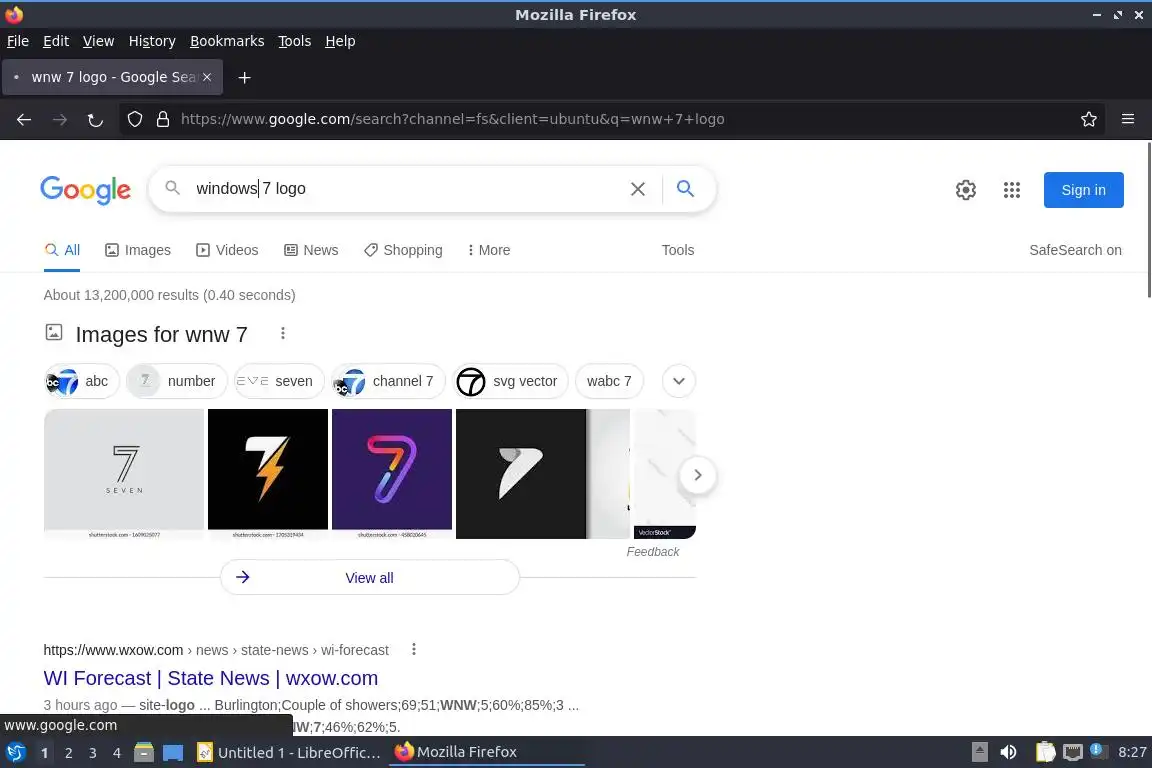Open the tracking protection shield
1152x768 pixels.
(x=134, y=119)
